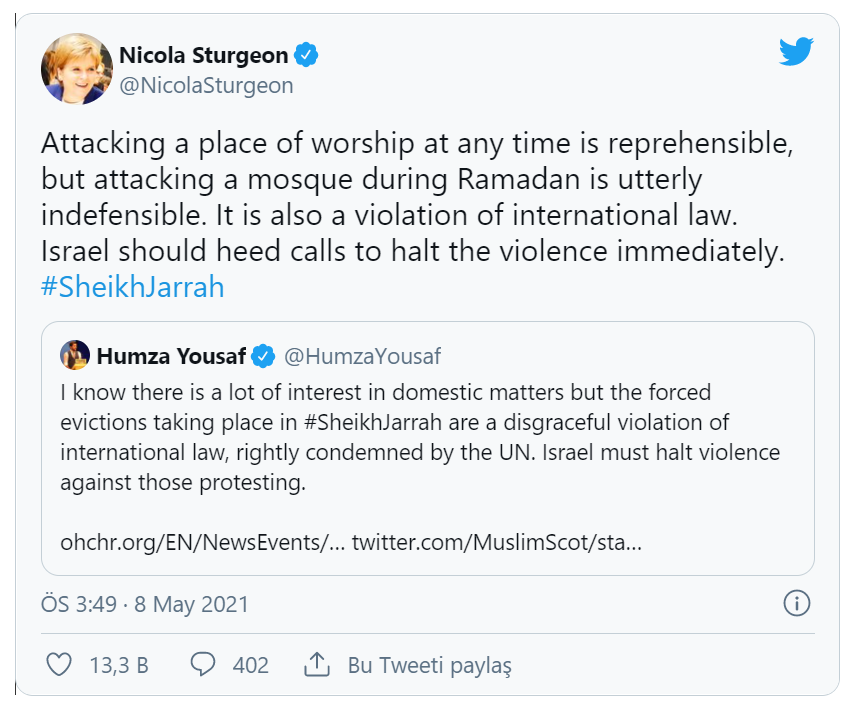Click the 13,3 B likes count
This screenshot has height=713, width=859.
coord(119,665)
